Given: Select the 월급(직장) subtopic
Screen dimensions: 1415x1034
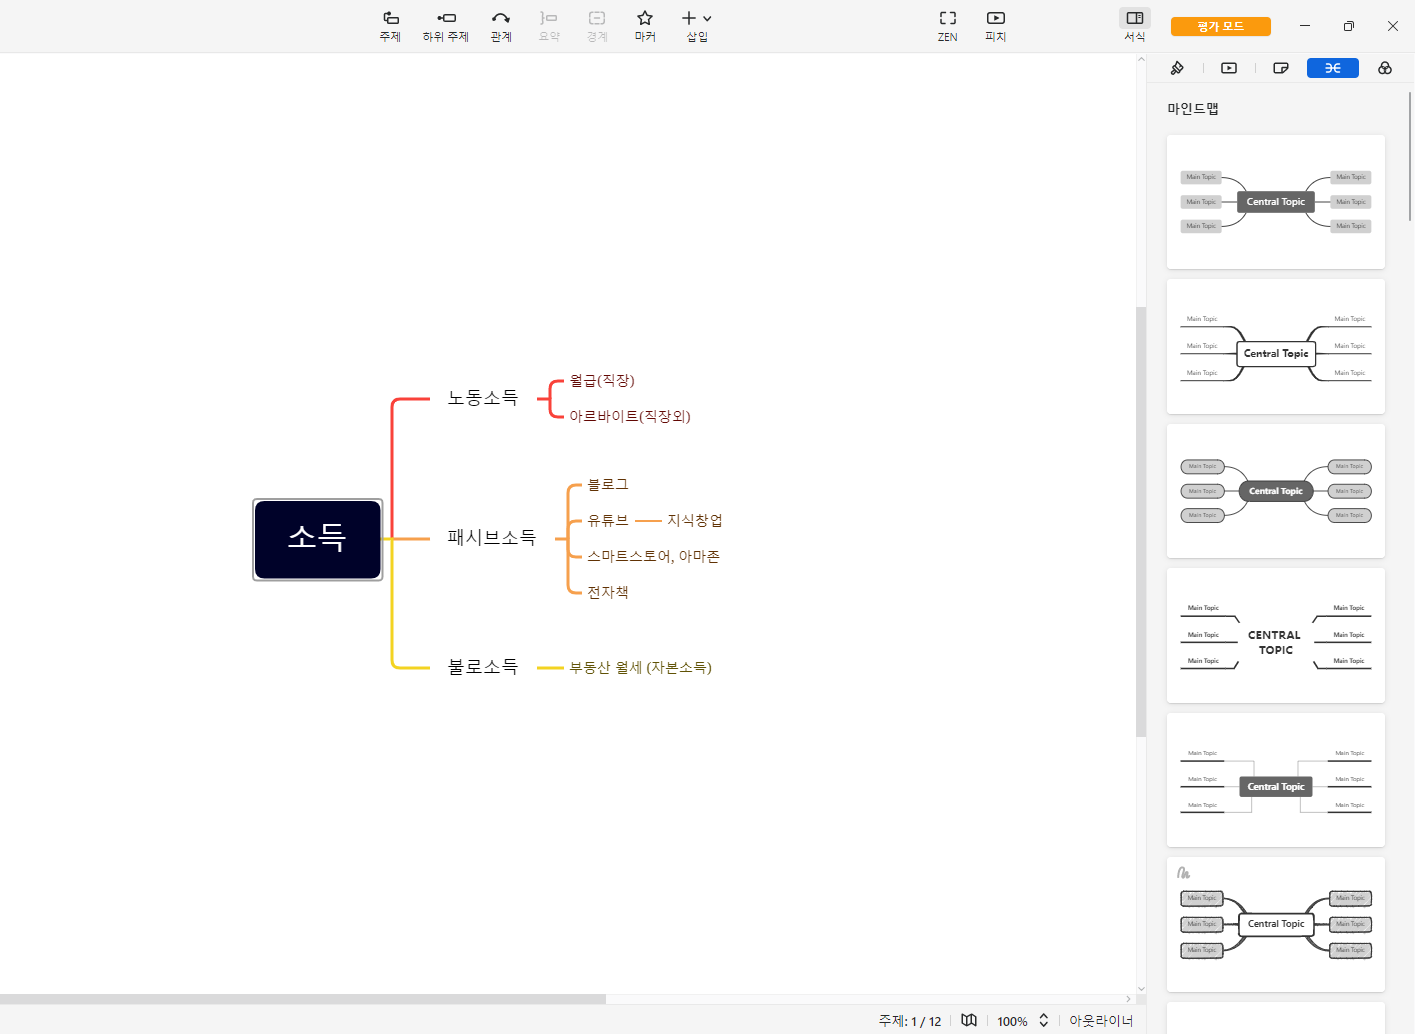Looking at the screenshot, I should [602, 381].
